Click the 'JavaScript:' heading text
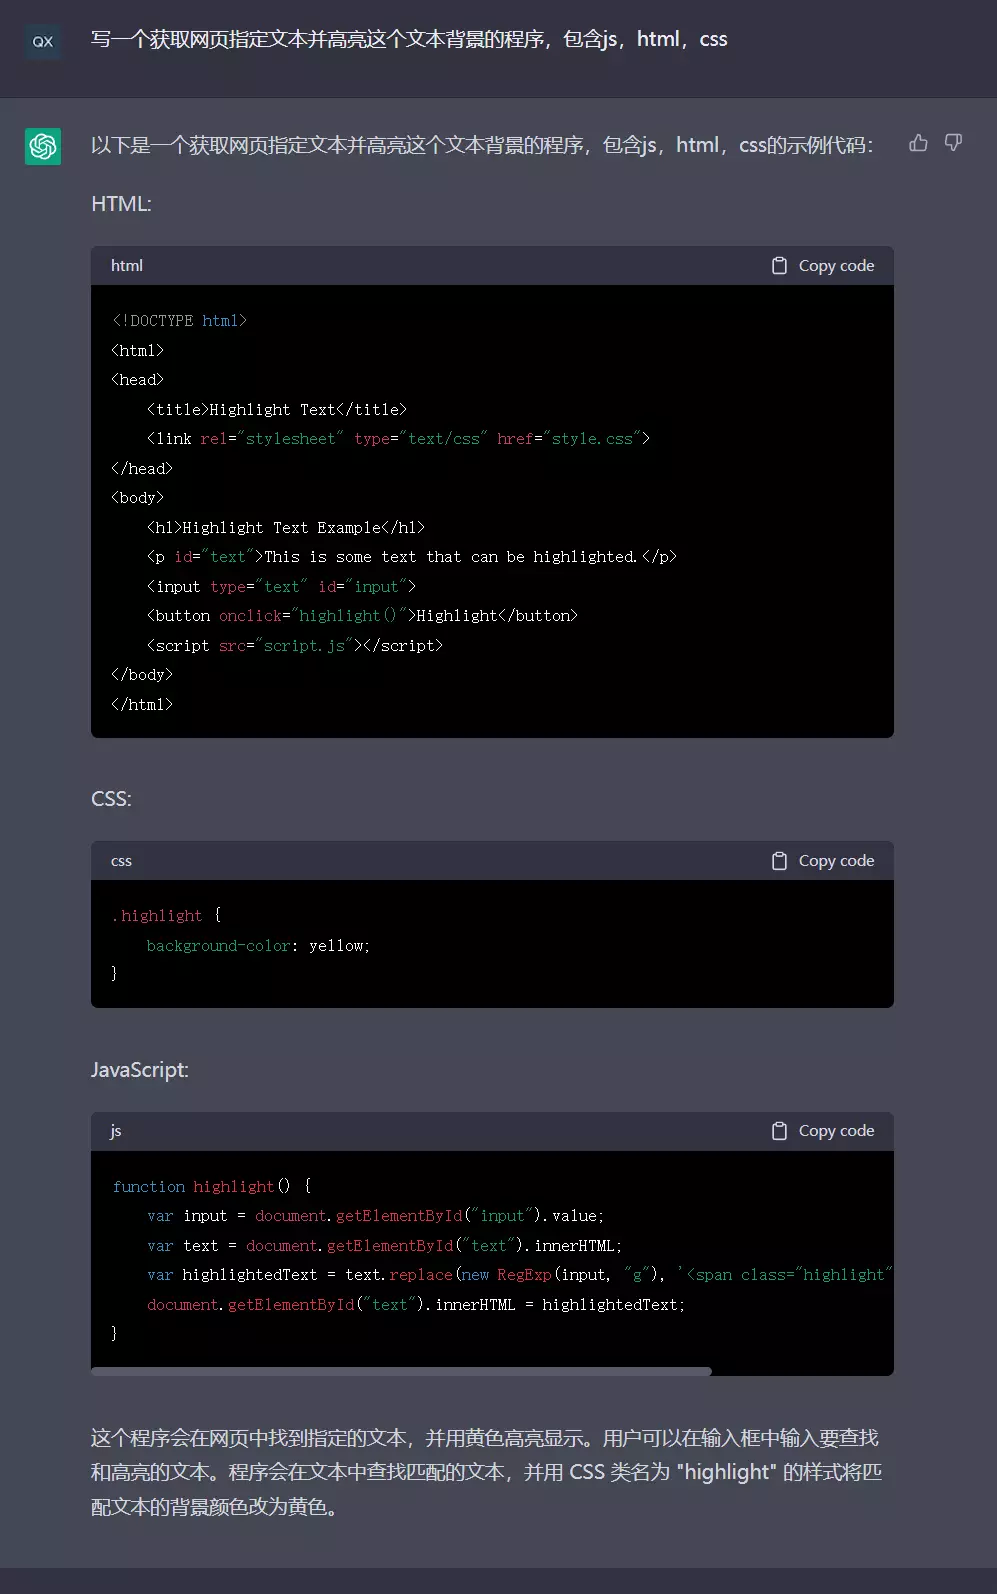The width and height of the screenshot is (997, 1594). (140, 1070)
